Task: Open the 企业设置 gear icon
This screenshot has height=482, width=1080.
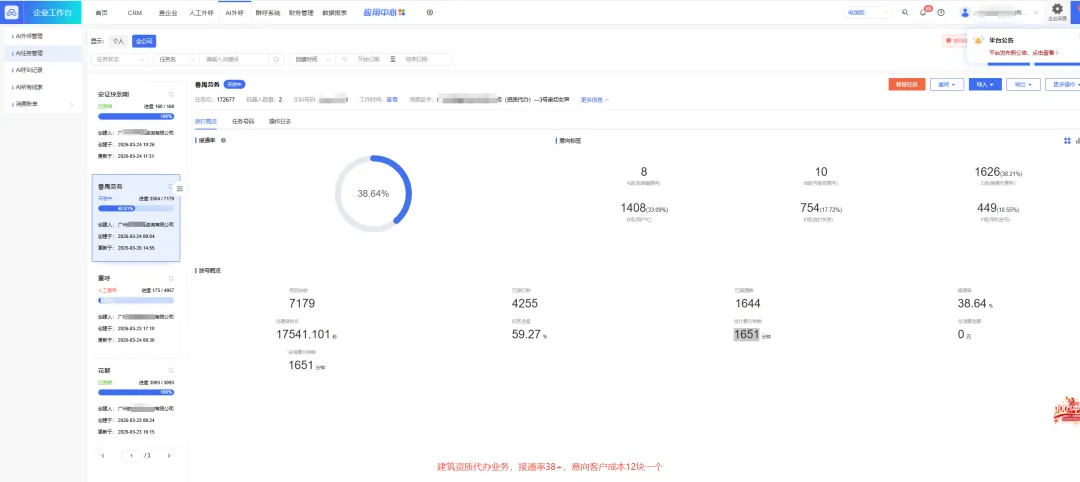Action: pos(1057,9)
